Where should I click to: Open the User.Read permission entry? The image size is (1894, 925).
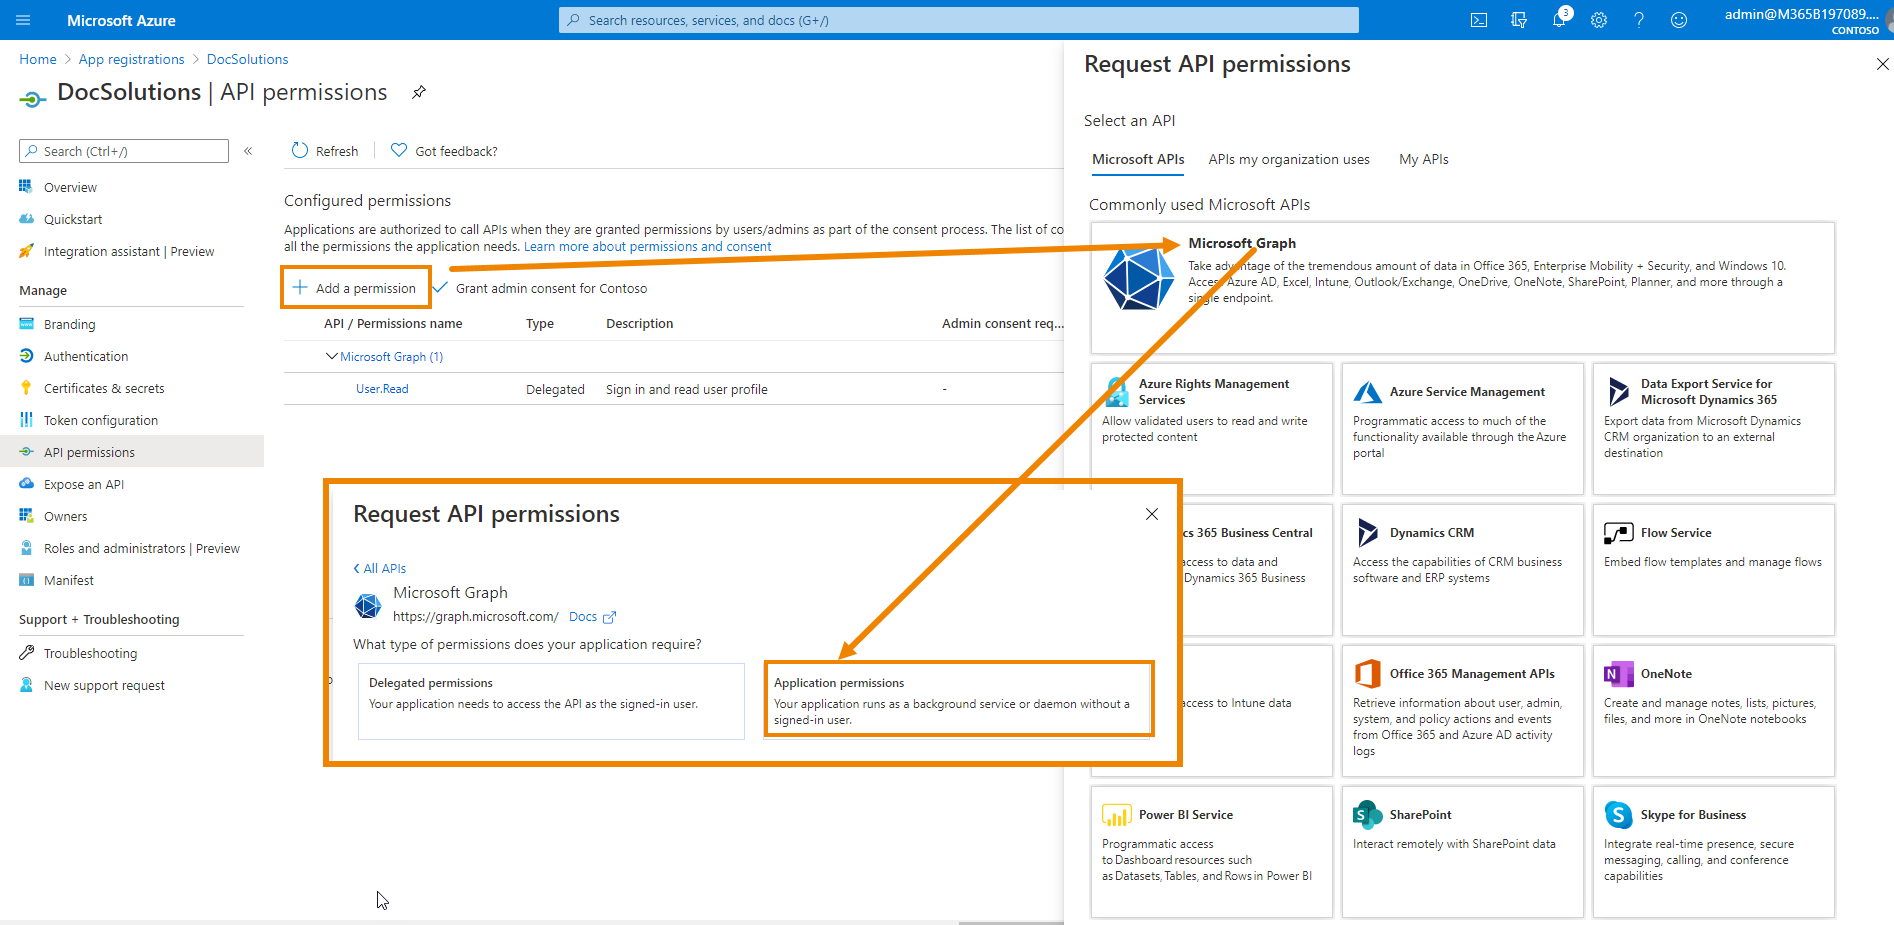(x=382, y=389)
